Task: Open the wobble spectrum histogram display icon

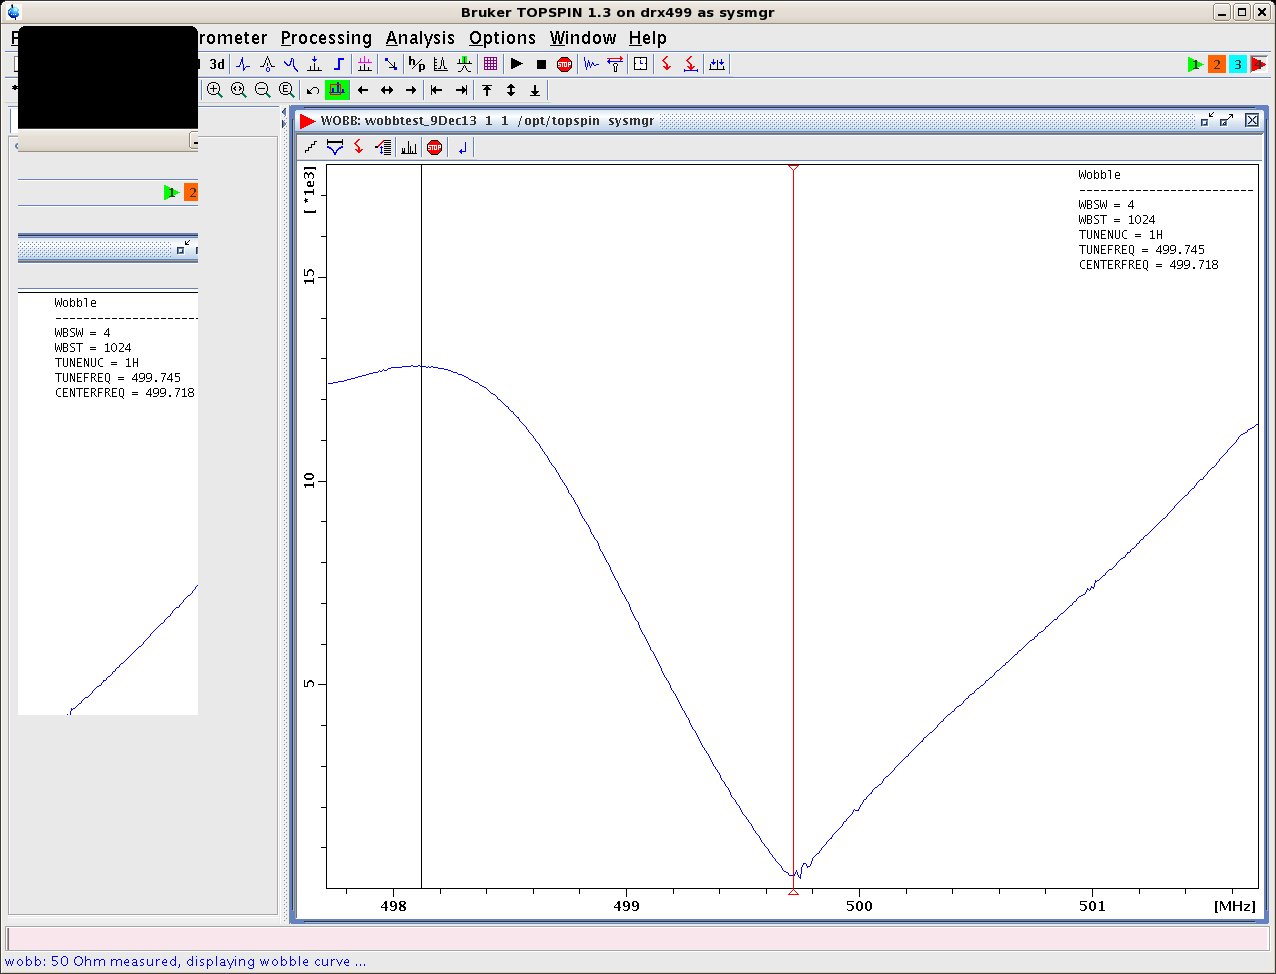Action: [x=408, y=147]
